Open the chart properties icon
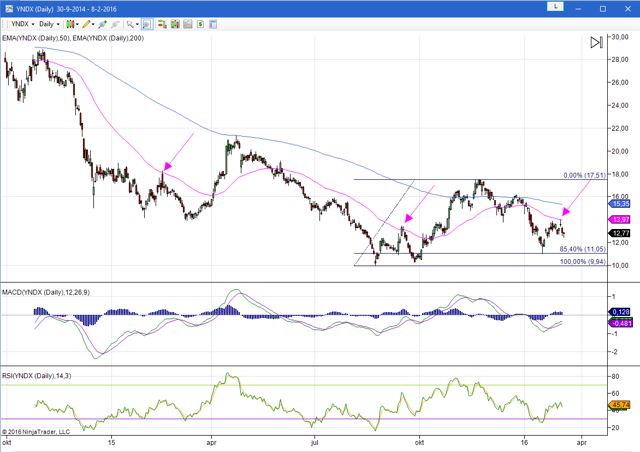Image resolution: width=640 pixels, height=452 pixels. [x=213, y=24]
